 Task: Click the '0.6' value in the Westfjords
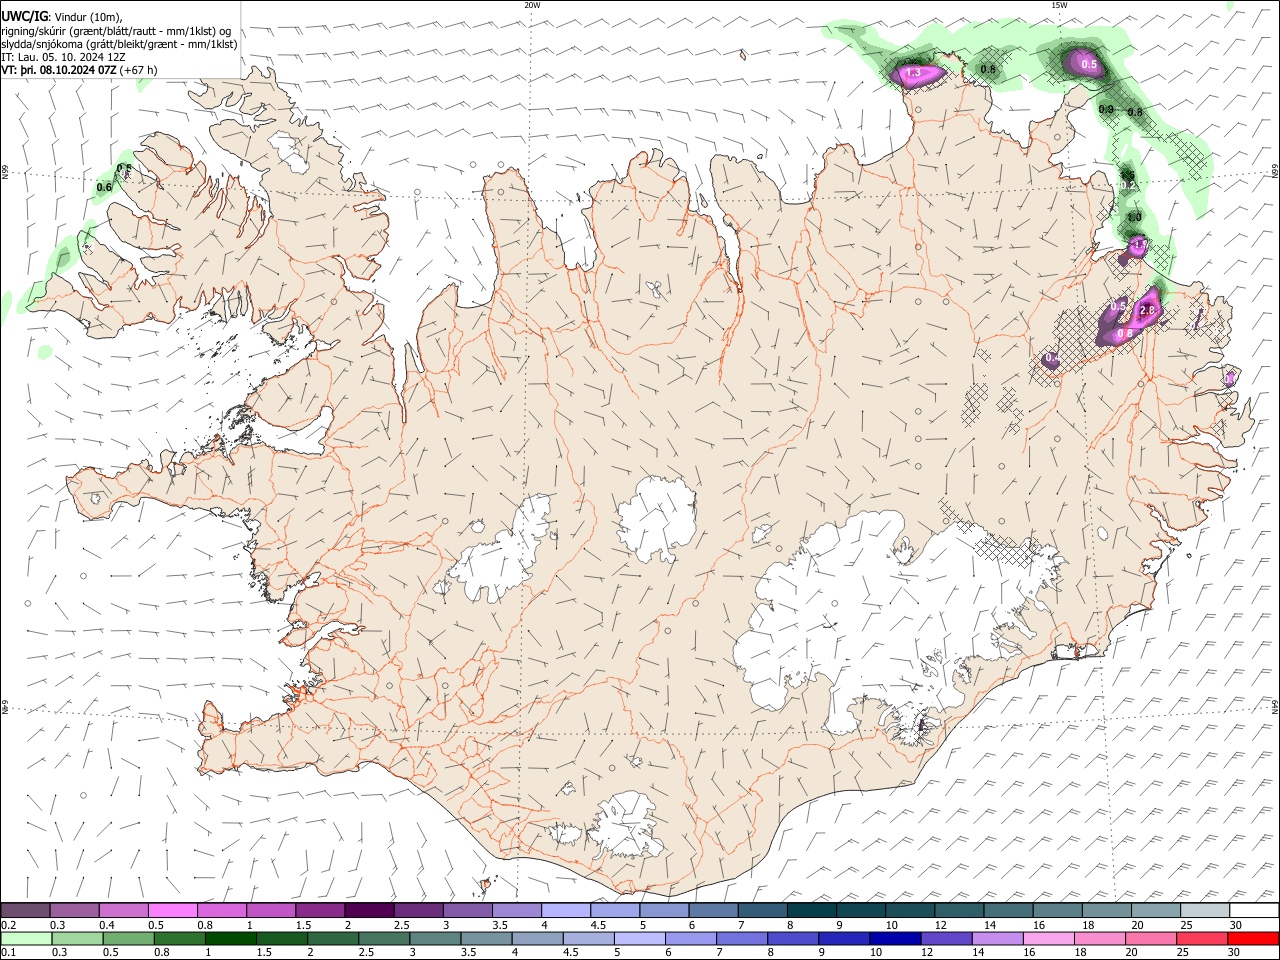coord(104,187)
